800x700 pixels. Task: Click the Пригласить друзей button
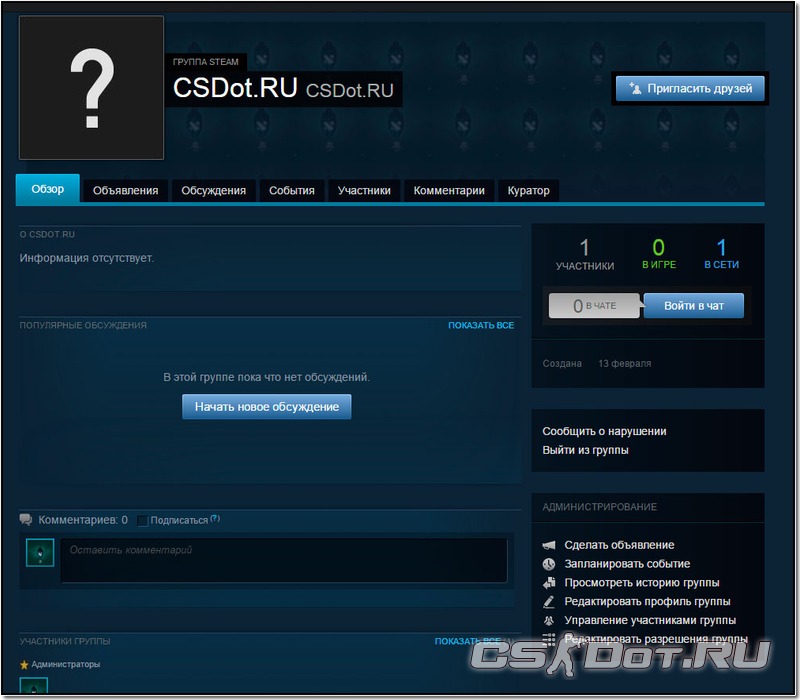tap(690, 88)
